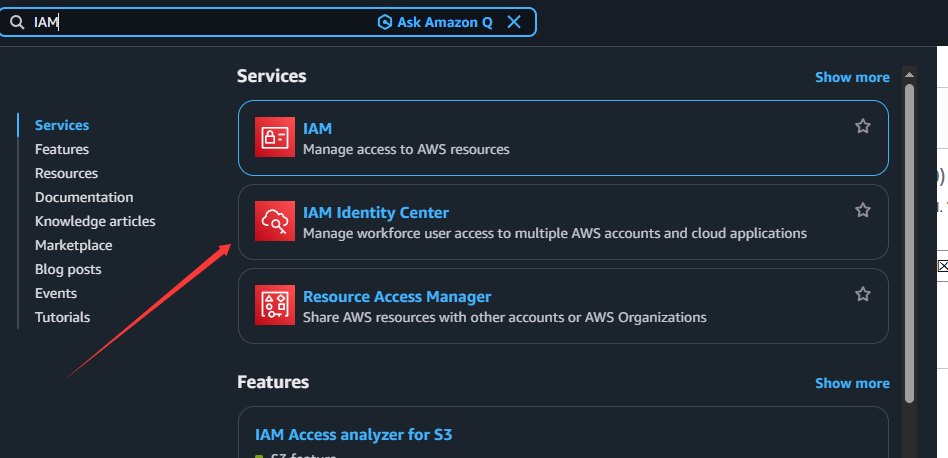Open the IAM Identity Center title link
The image size is (948, 458).
(x=376, y=213)
